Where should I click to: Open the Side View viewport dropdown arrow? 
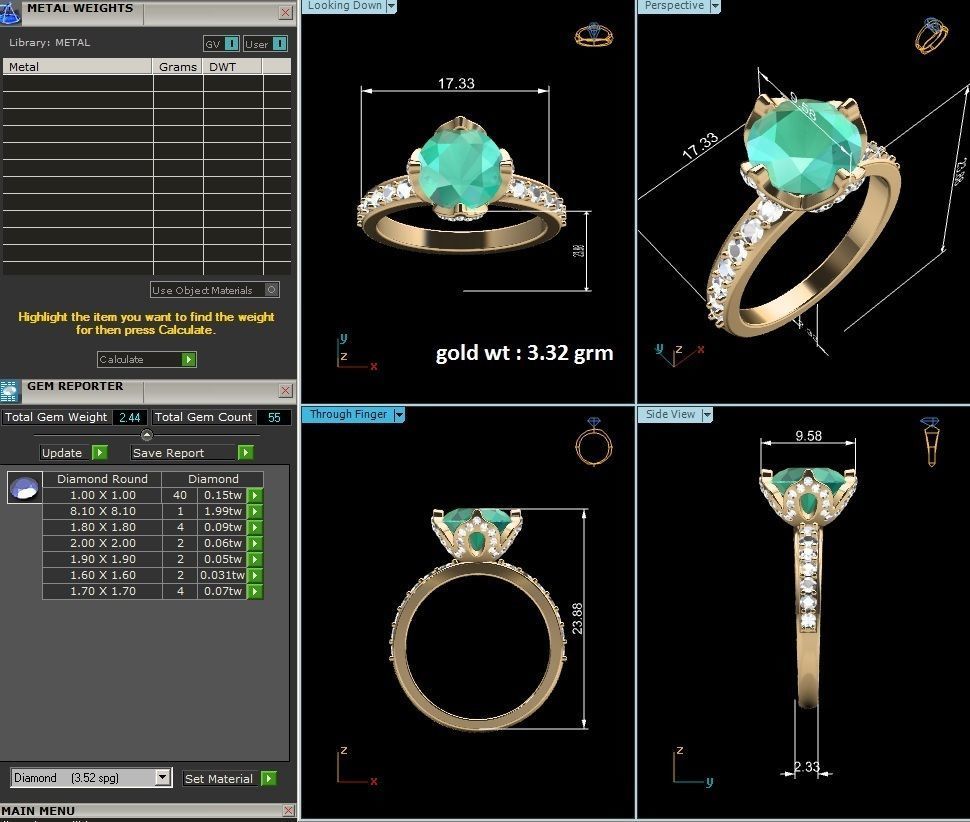(707, 414)
